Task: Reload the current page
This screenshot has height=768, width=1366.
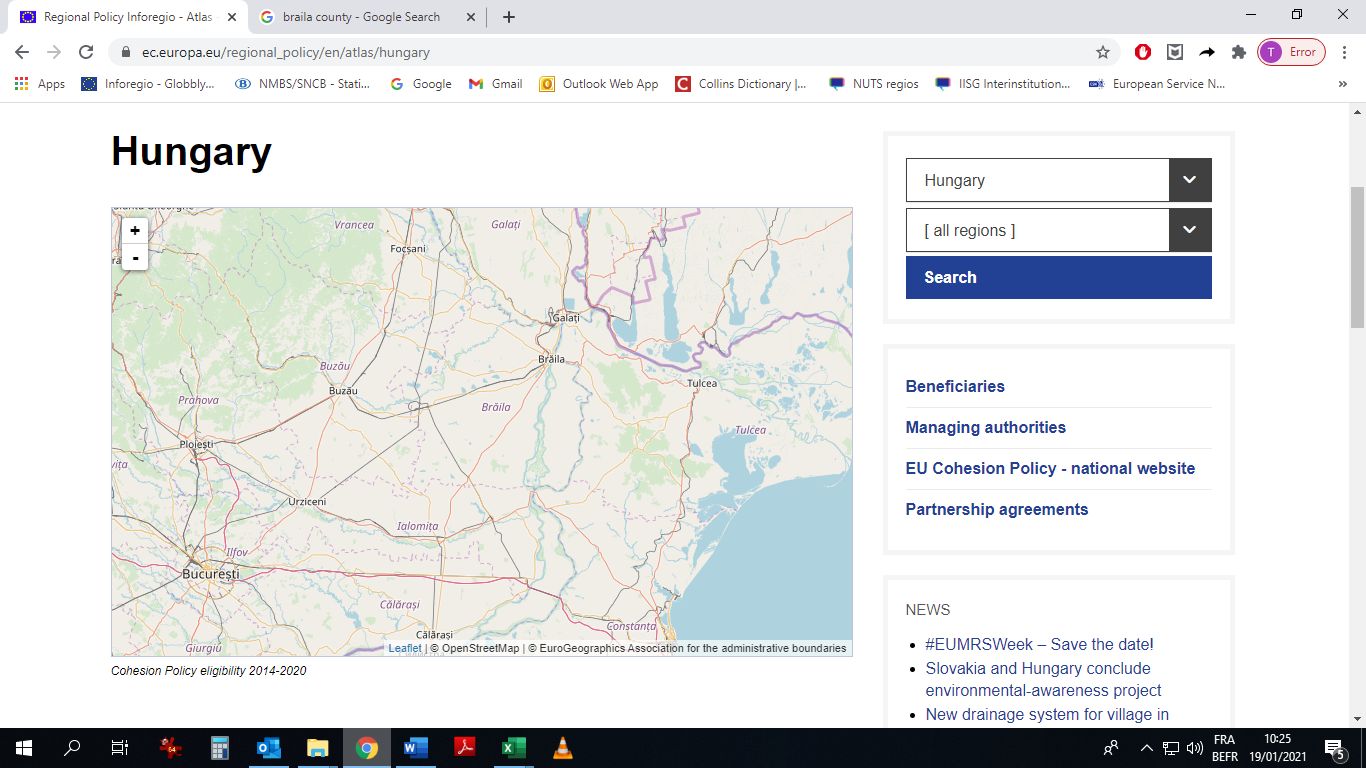Action: [x=86, y=52]
